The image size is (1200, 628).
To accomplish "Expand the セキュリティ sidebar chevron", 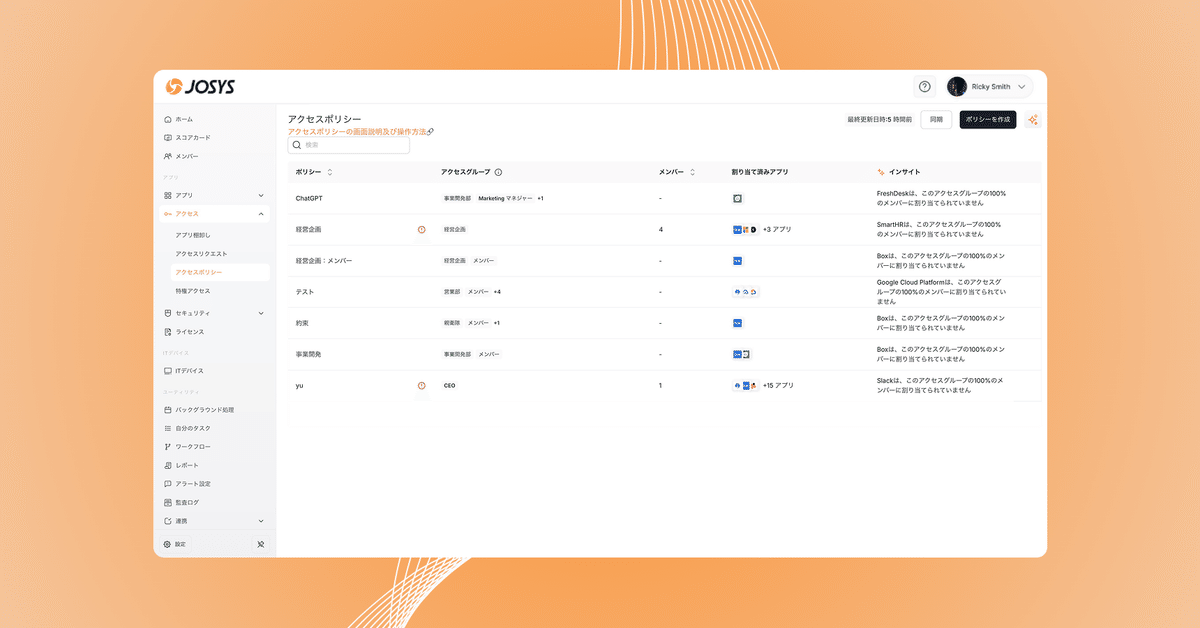I will (x=261, y=313).
